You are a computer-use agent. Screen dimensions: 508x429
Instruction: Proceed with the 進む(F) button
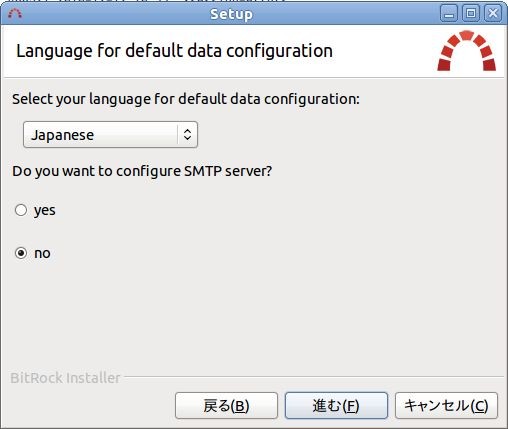(336, 406)
